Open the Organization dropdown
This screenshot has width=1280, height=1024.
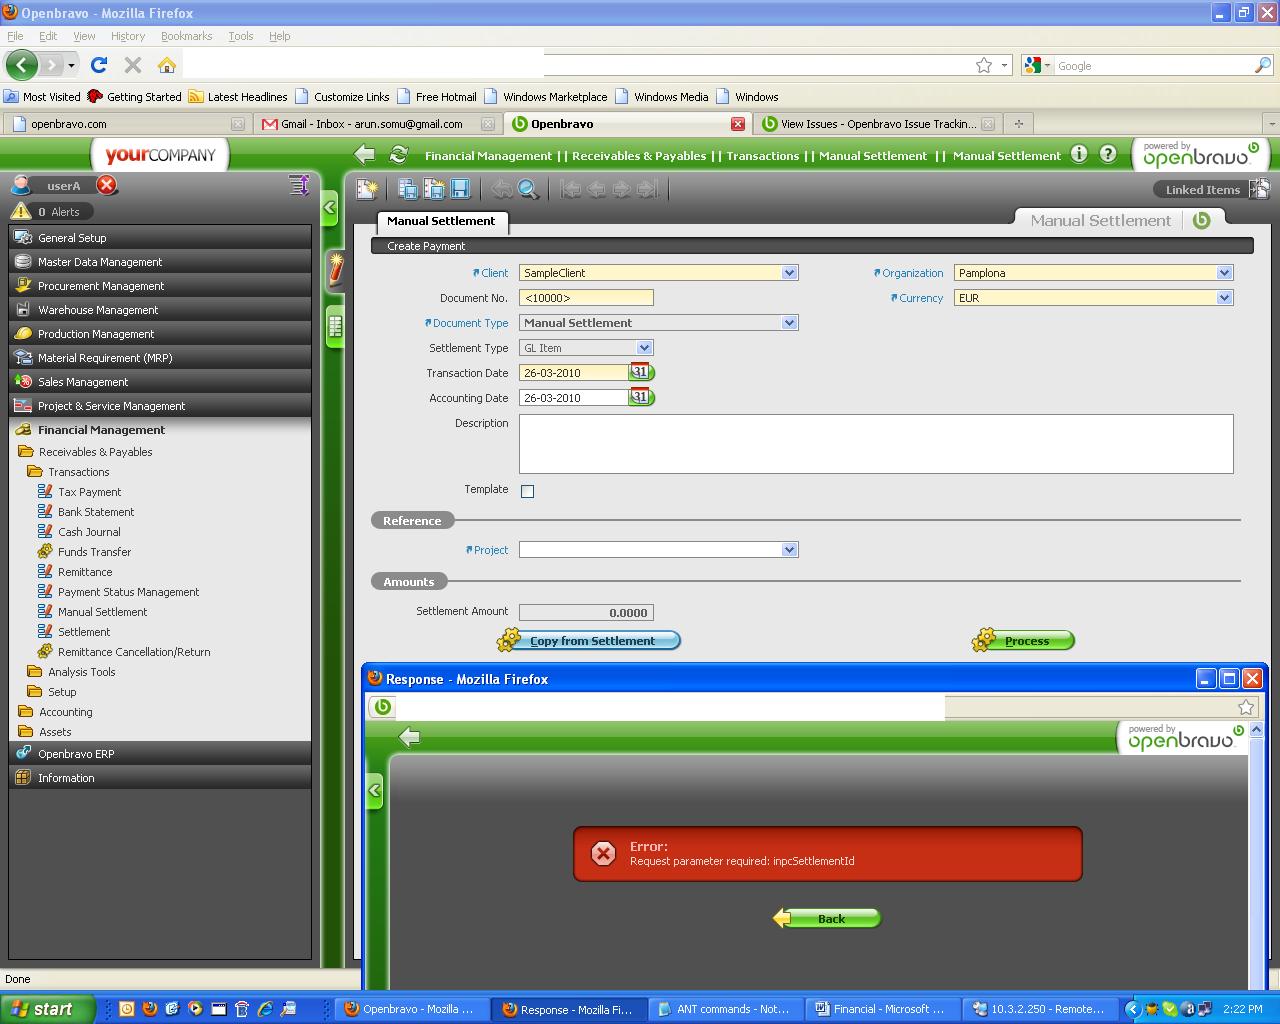pos(1224,272)
